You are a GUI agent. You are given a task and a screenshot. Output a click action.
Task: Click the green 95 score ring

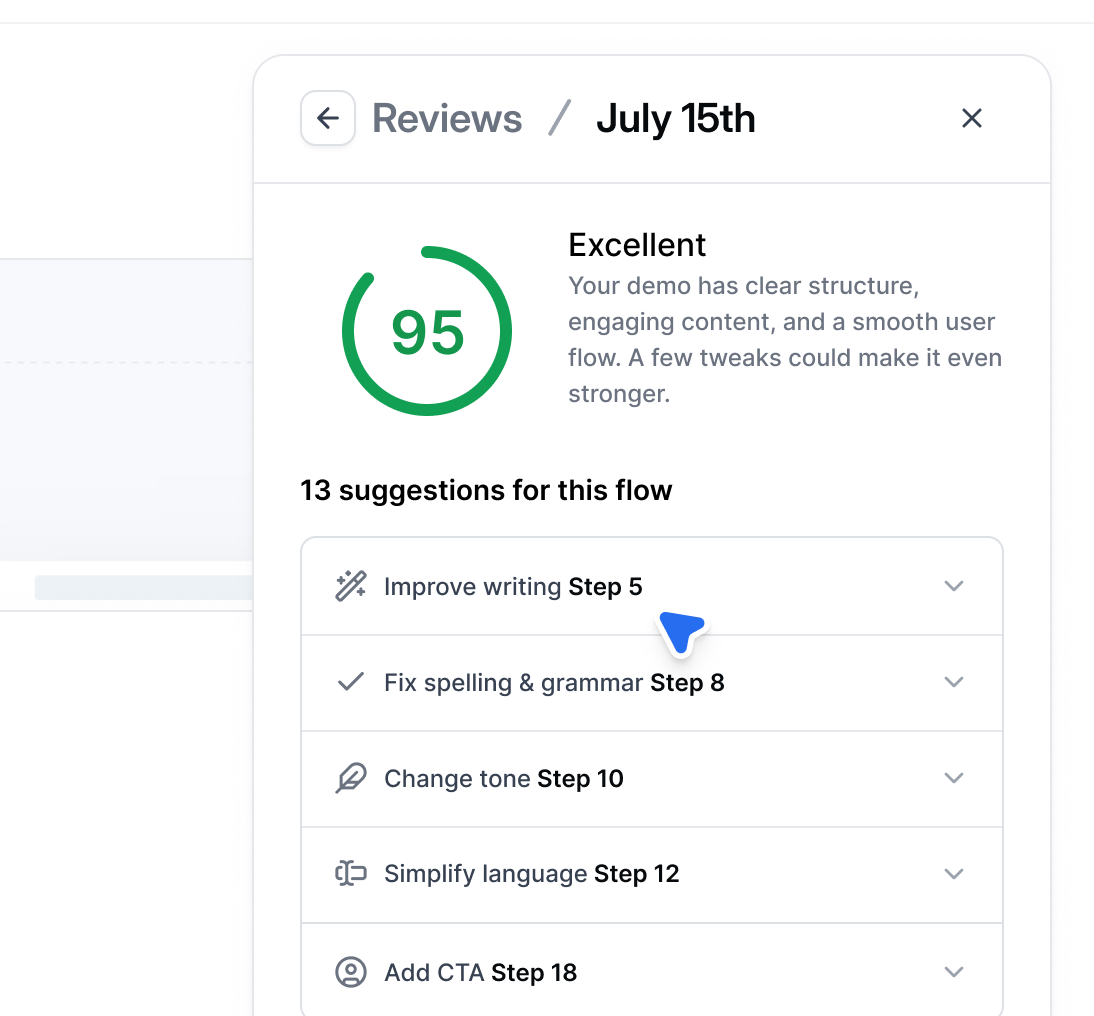(427, 331)
